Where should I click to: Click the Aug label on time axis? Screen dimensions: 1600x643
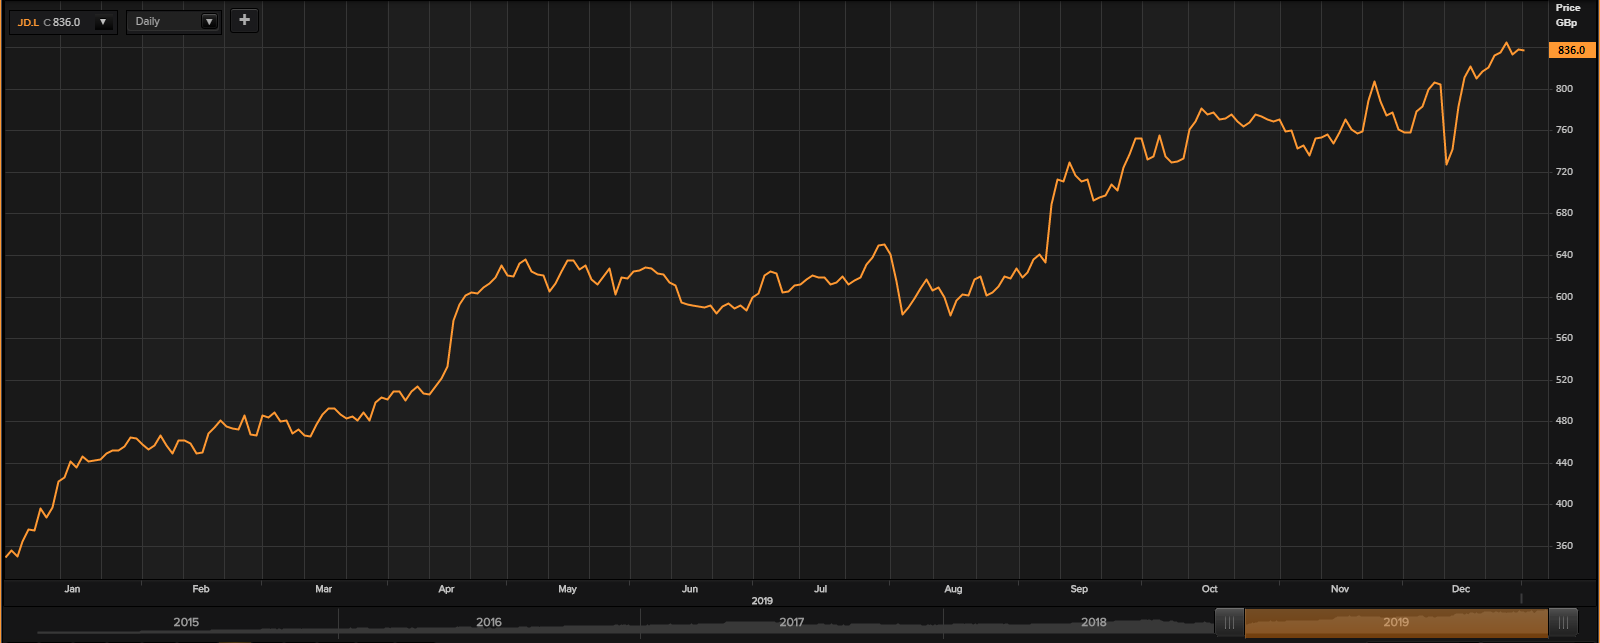point(953,589)
